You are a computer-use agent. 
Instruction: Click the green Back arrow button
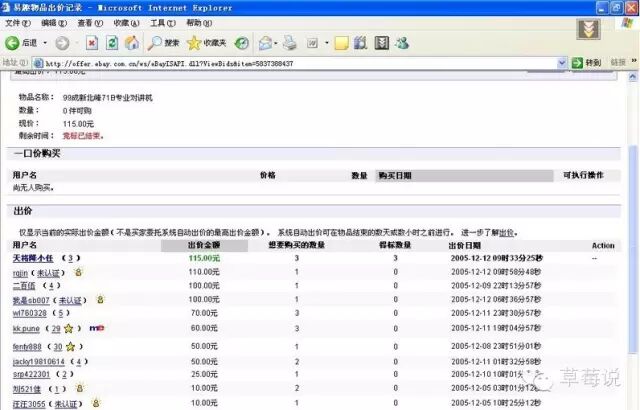[12, 43]
